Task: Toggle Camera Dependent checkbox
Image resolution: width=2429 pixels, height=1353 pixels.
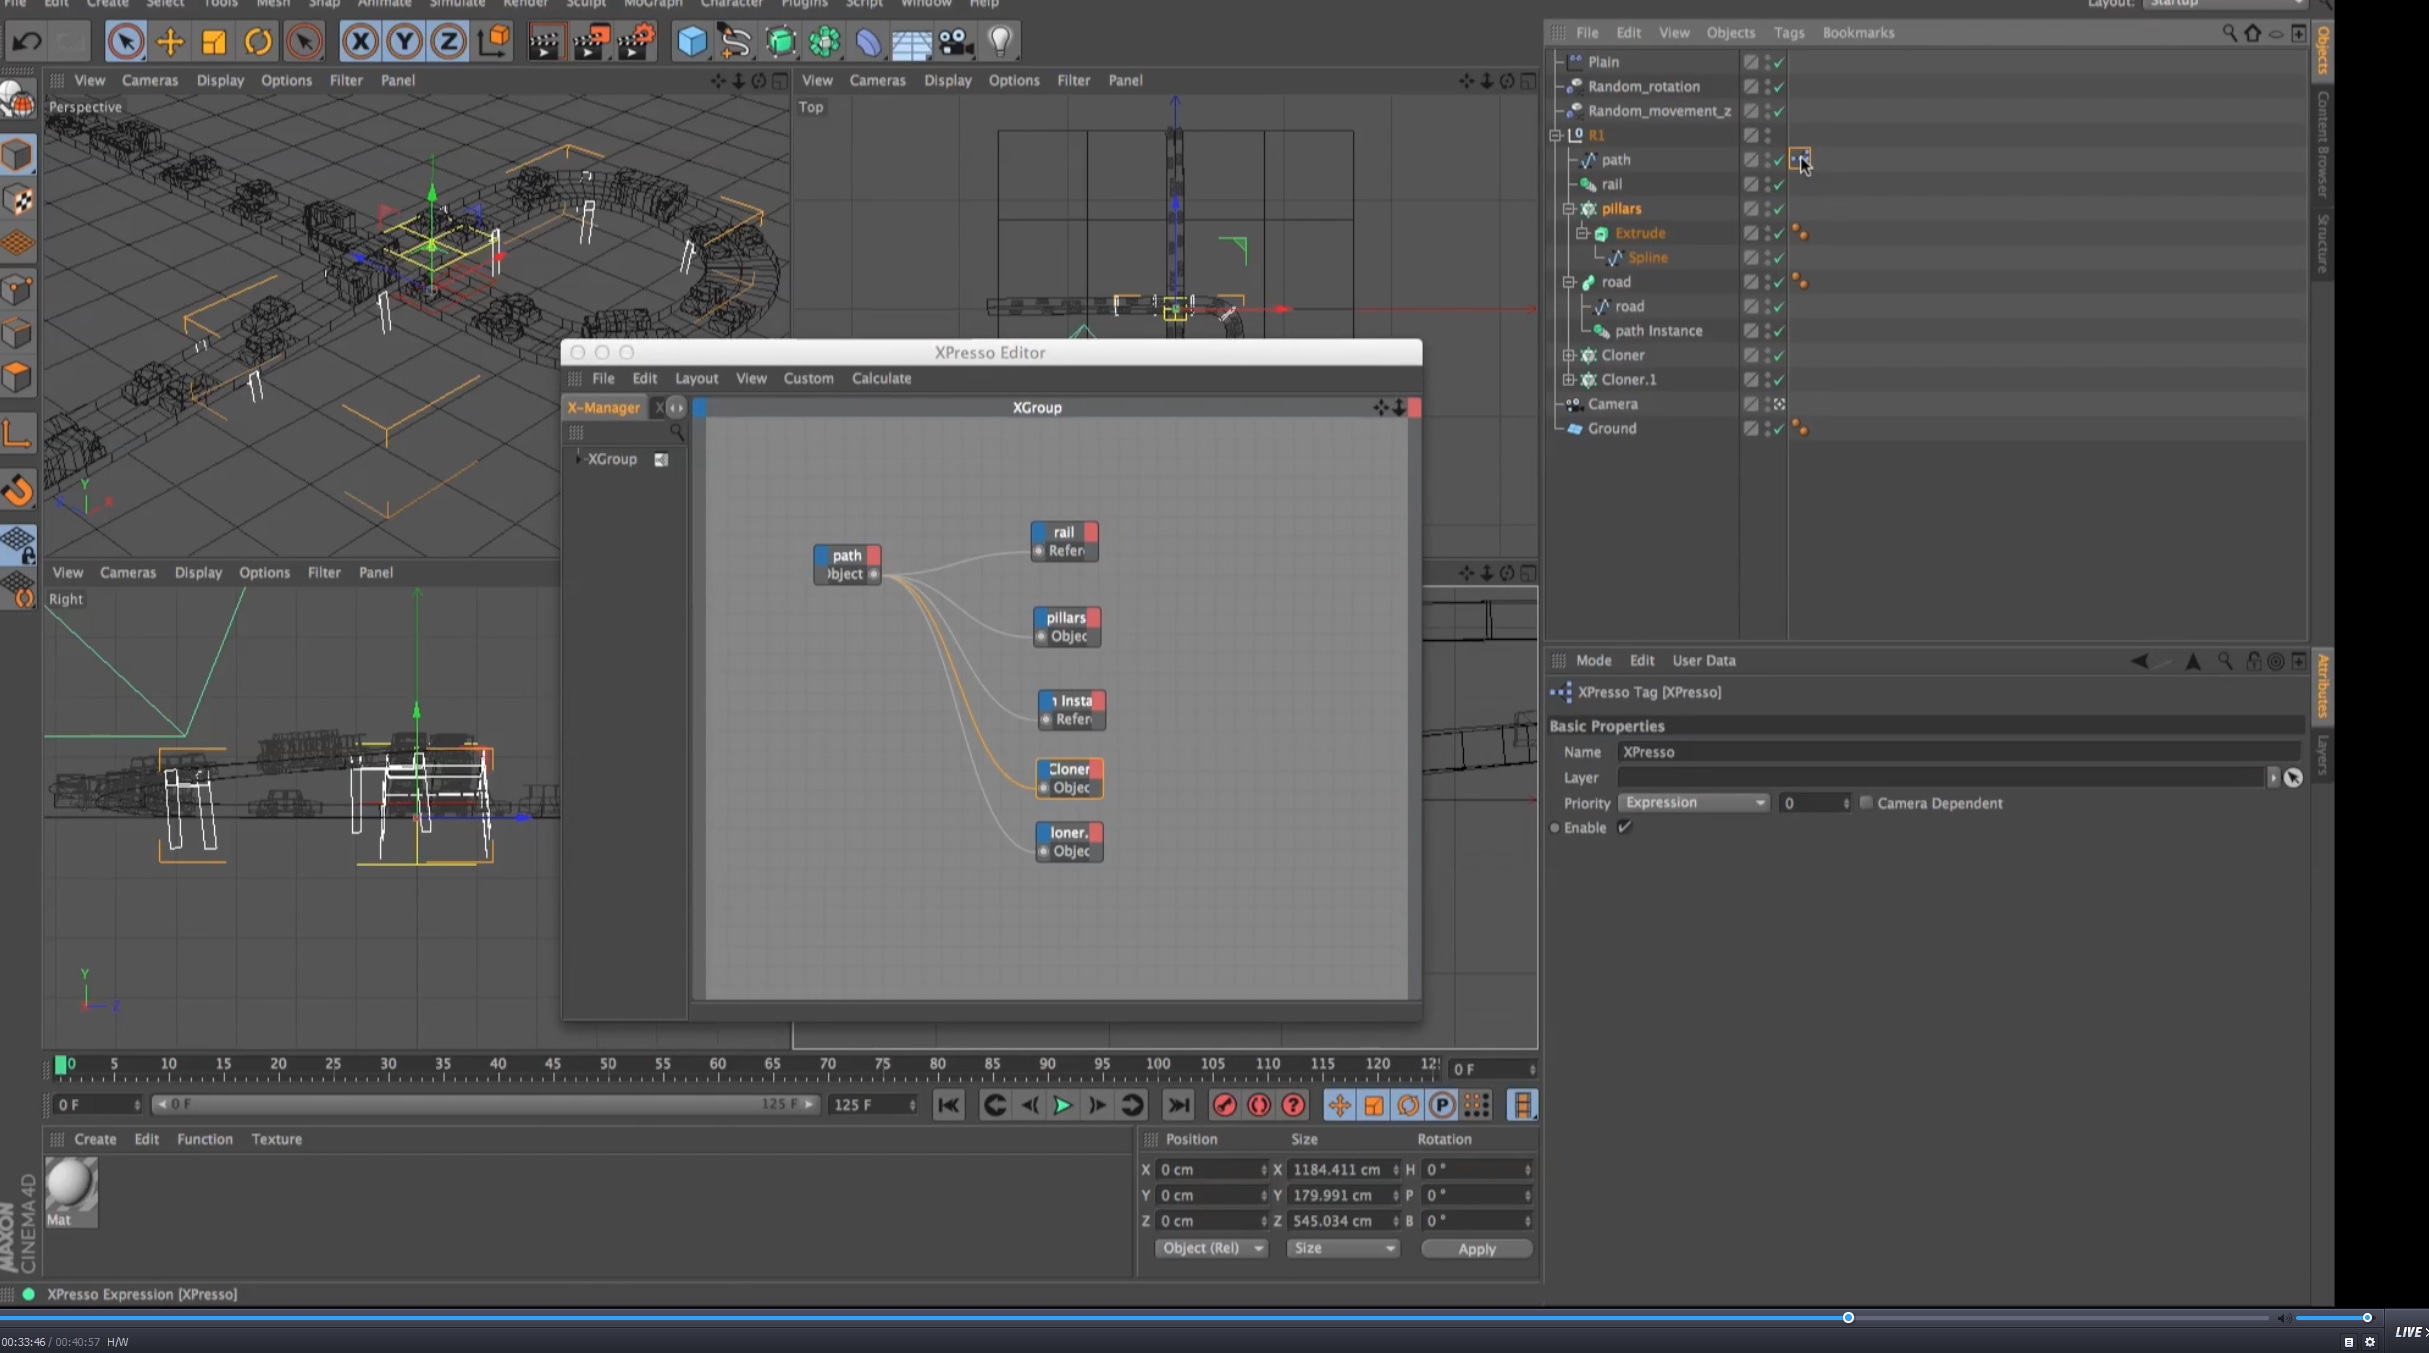Action: point(1865,803)
